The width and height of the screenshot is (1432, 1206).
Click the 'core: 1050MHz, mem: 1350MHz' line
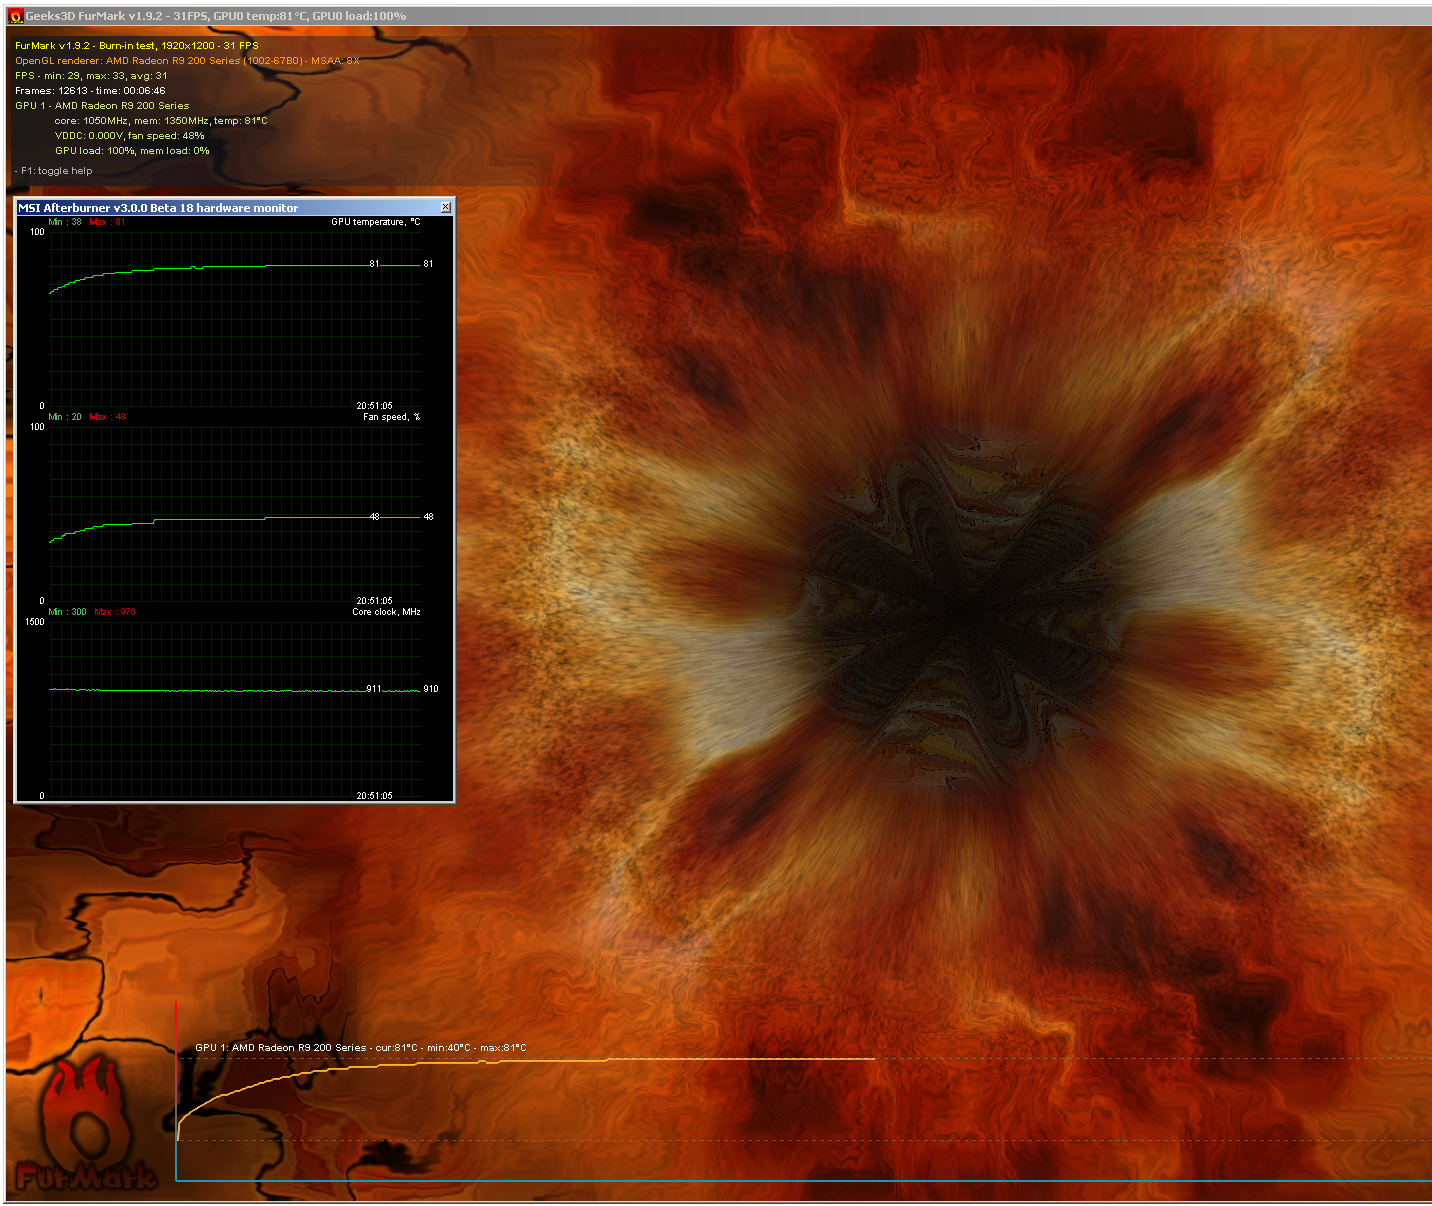(x=161, y=121)
